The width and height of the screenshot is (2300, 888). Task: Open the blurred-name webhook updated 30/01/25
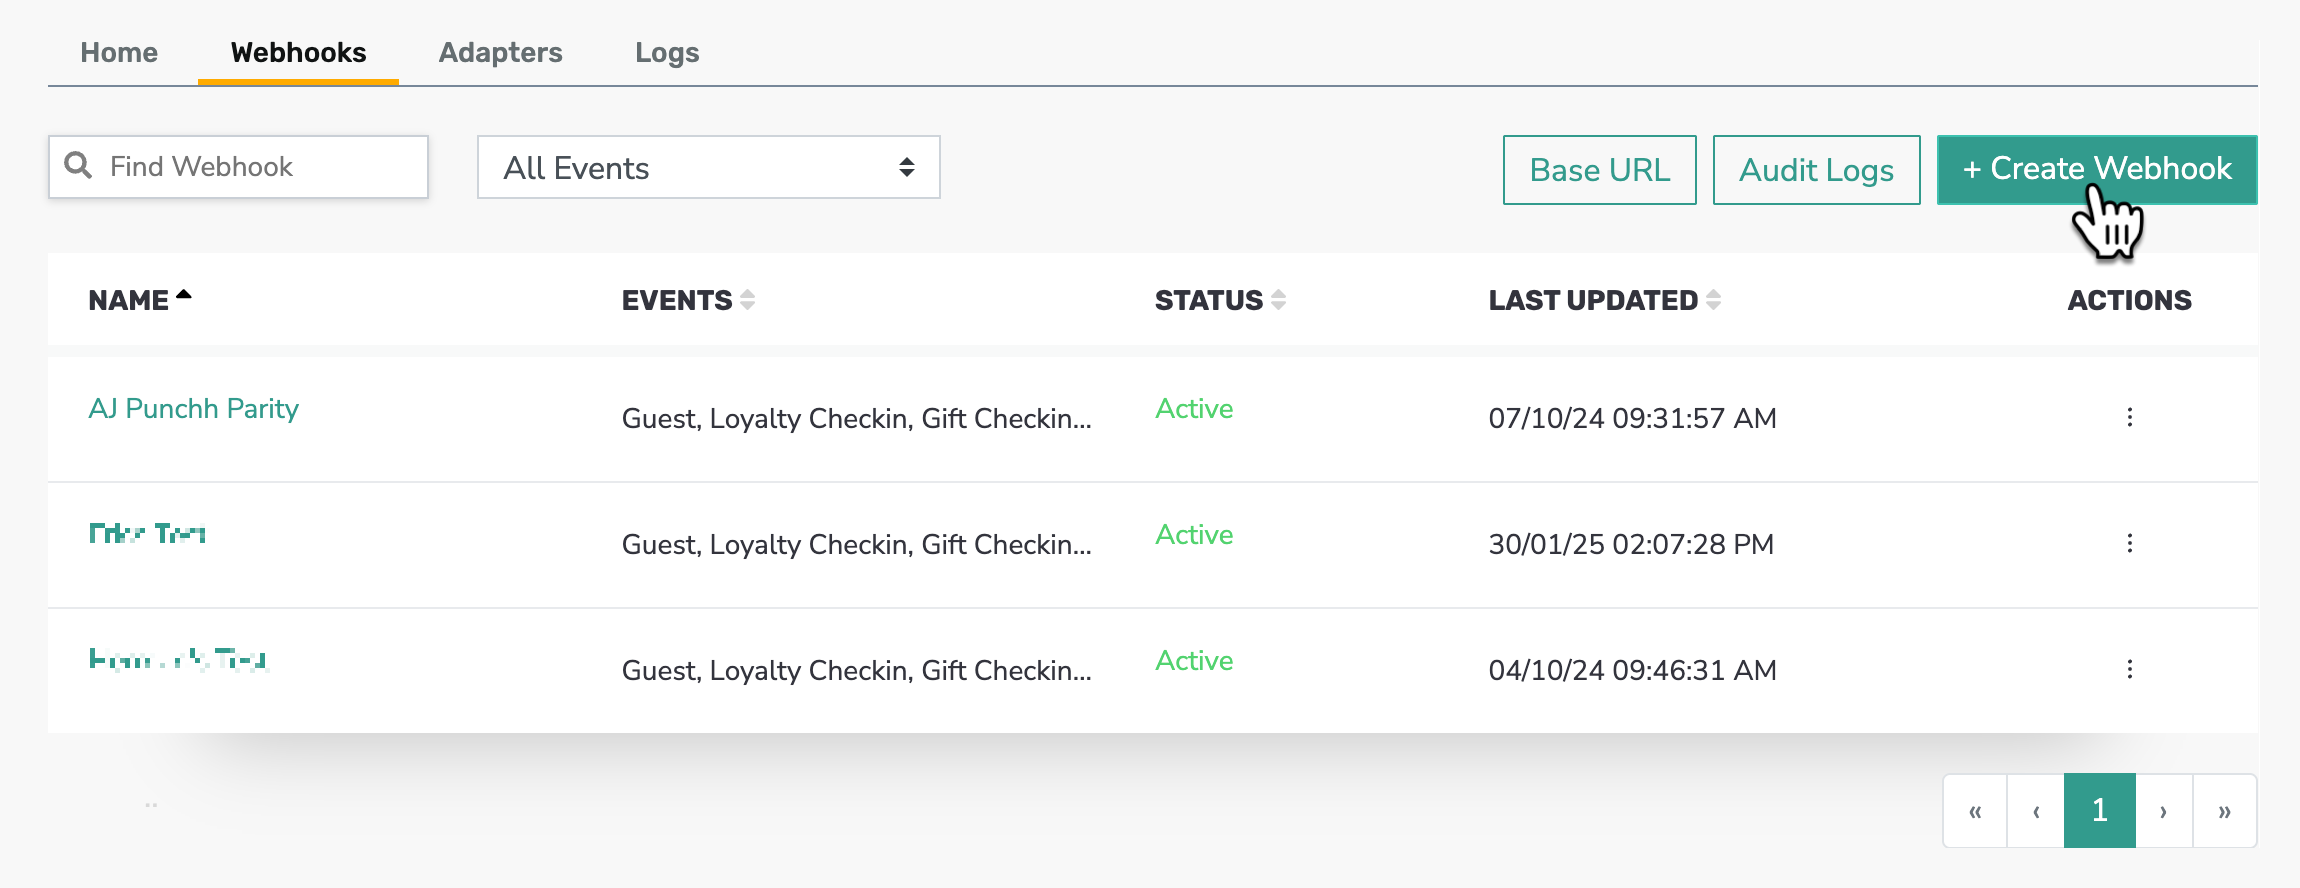point(147,534)
